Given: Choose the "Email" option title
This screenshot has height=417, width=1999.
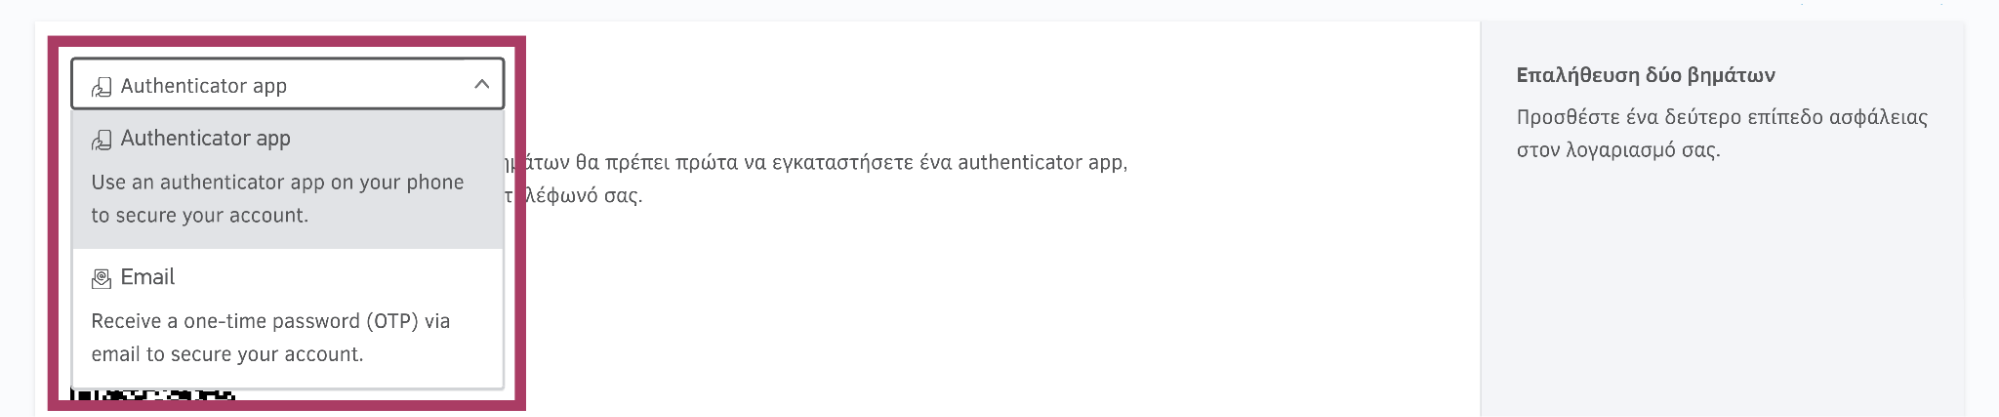Looking at the screenshot, I should [x=147, y=277].
